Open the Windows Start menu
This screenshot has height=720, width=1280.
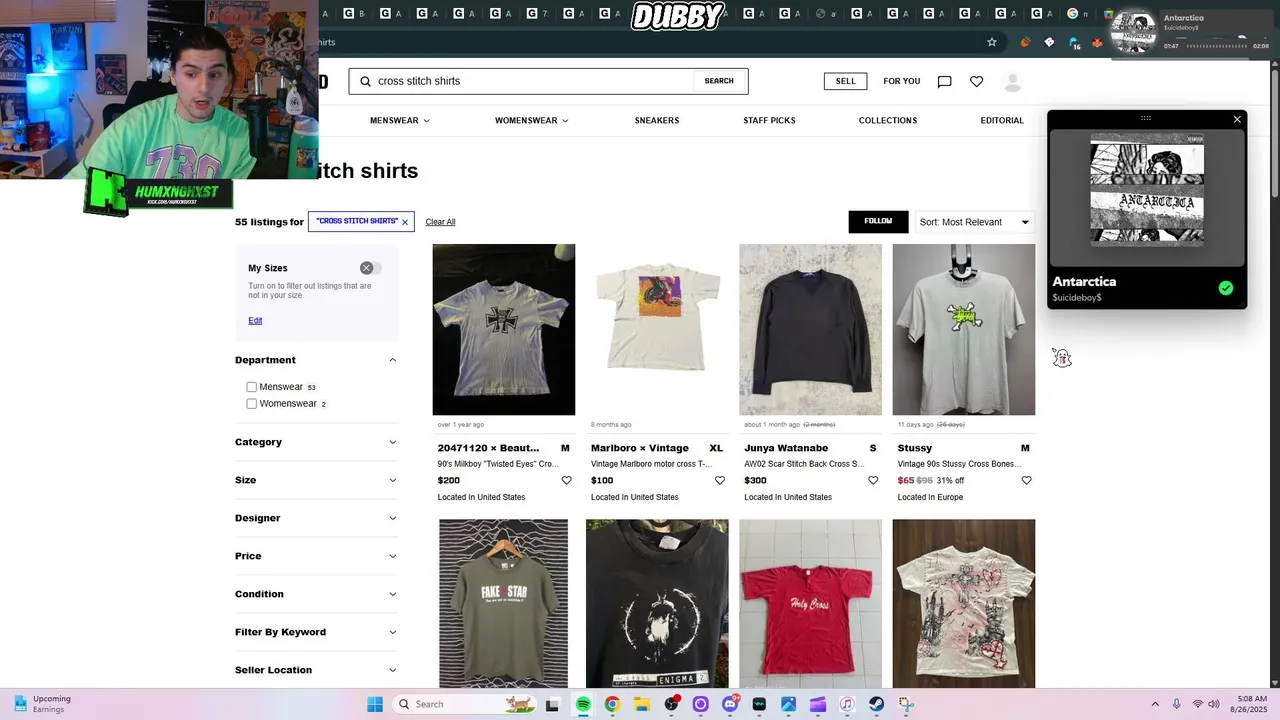pyautogui.click(x=375, y=704)
